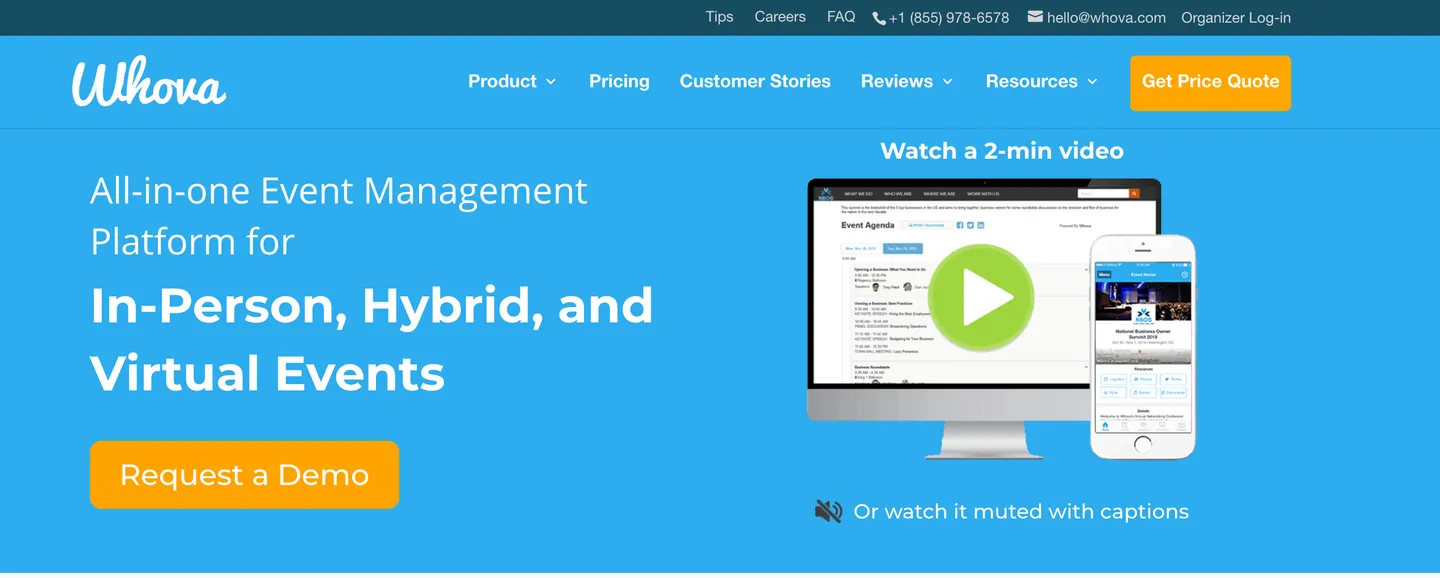Open the Careers page

coord(780,17)
